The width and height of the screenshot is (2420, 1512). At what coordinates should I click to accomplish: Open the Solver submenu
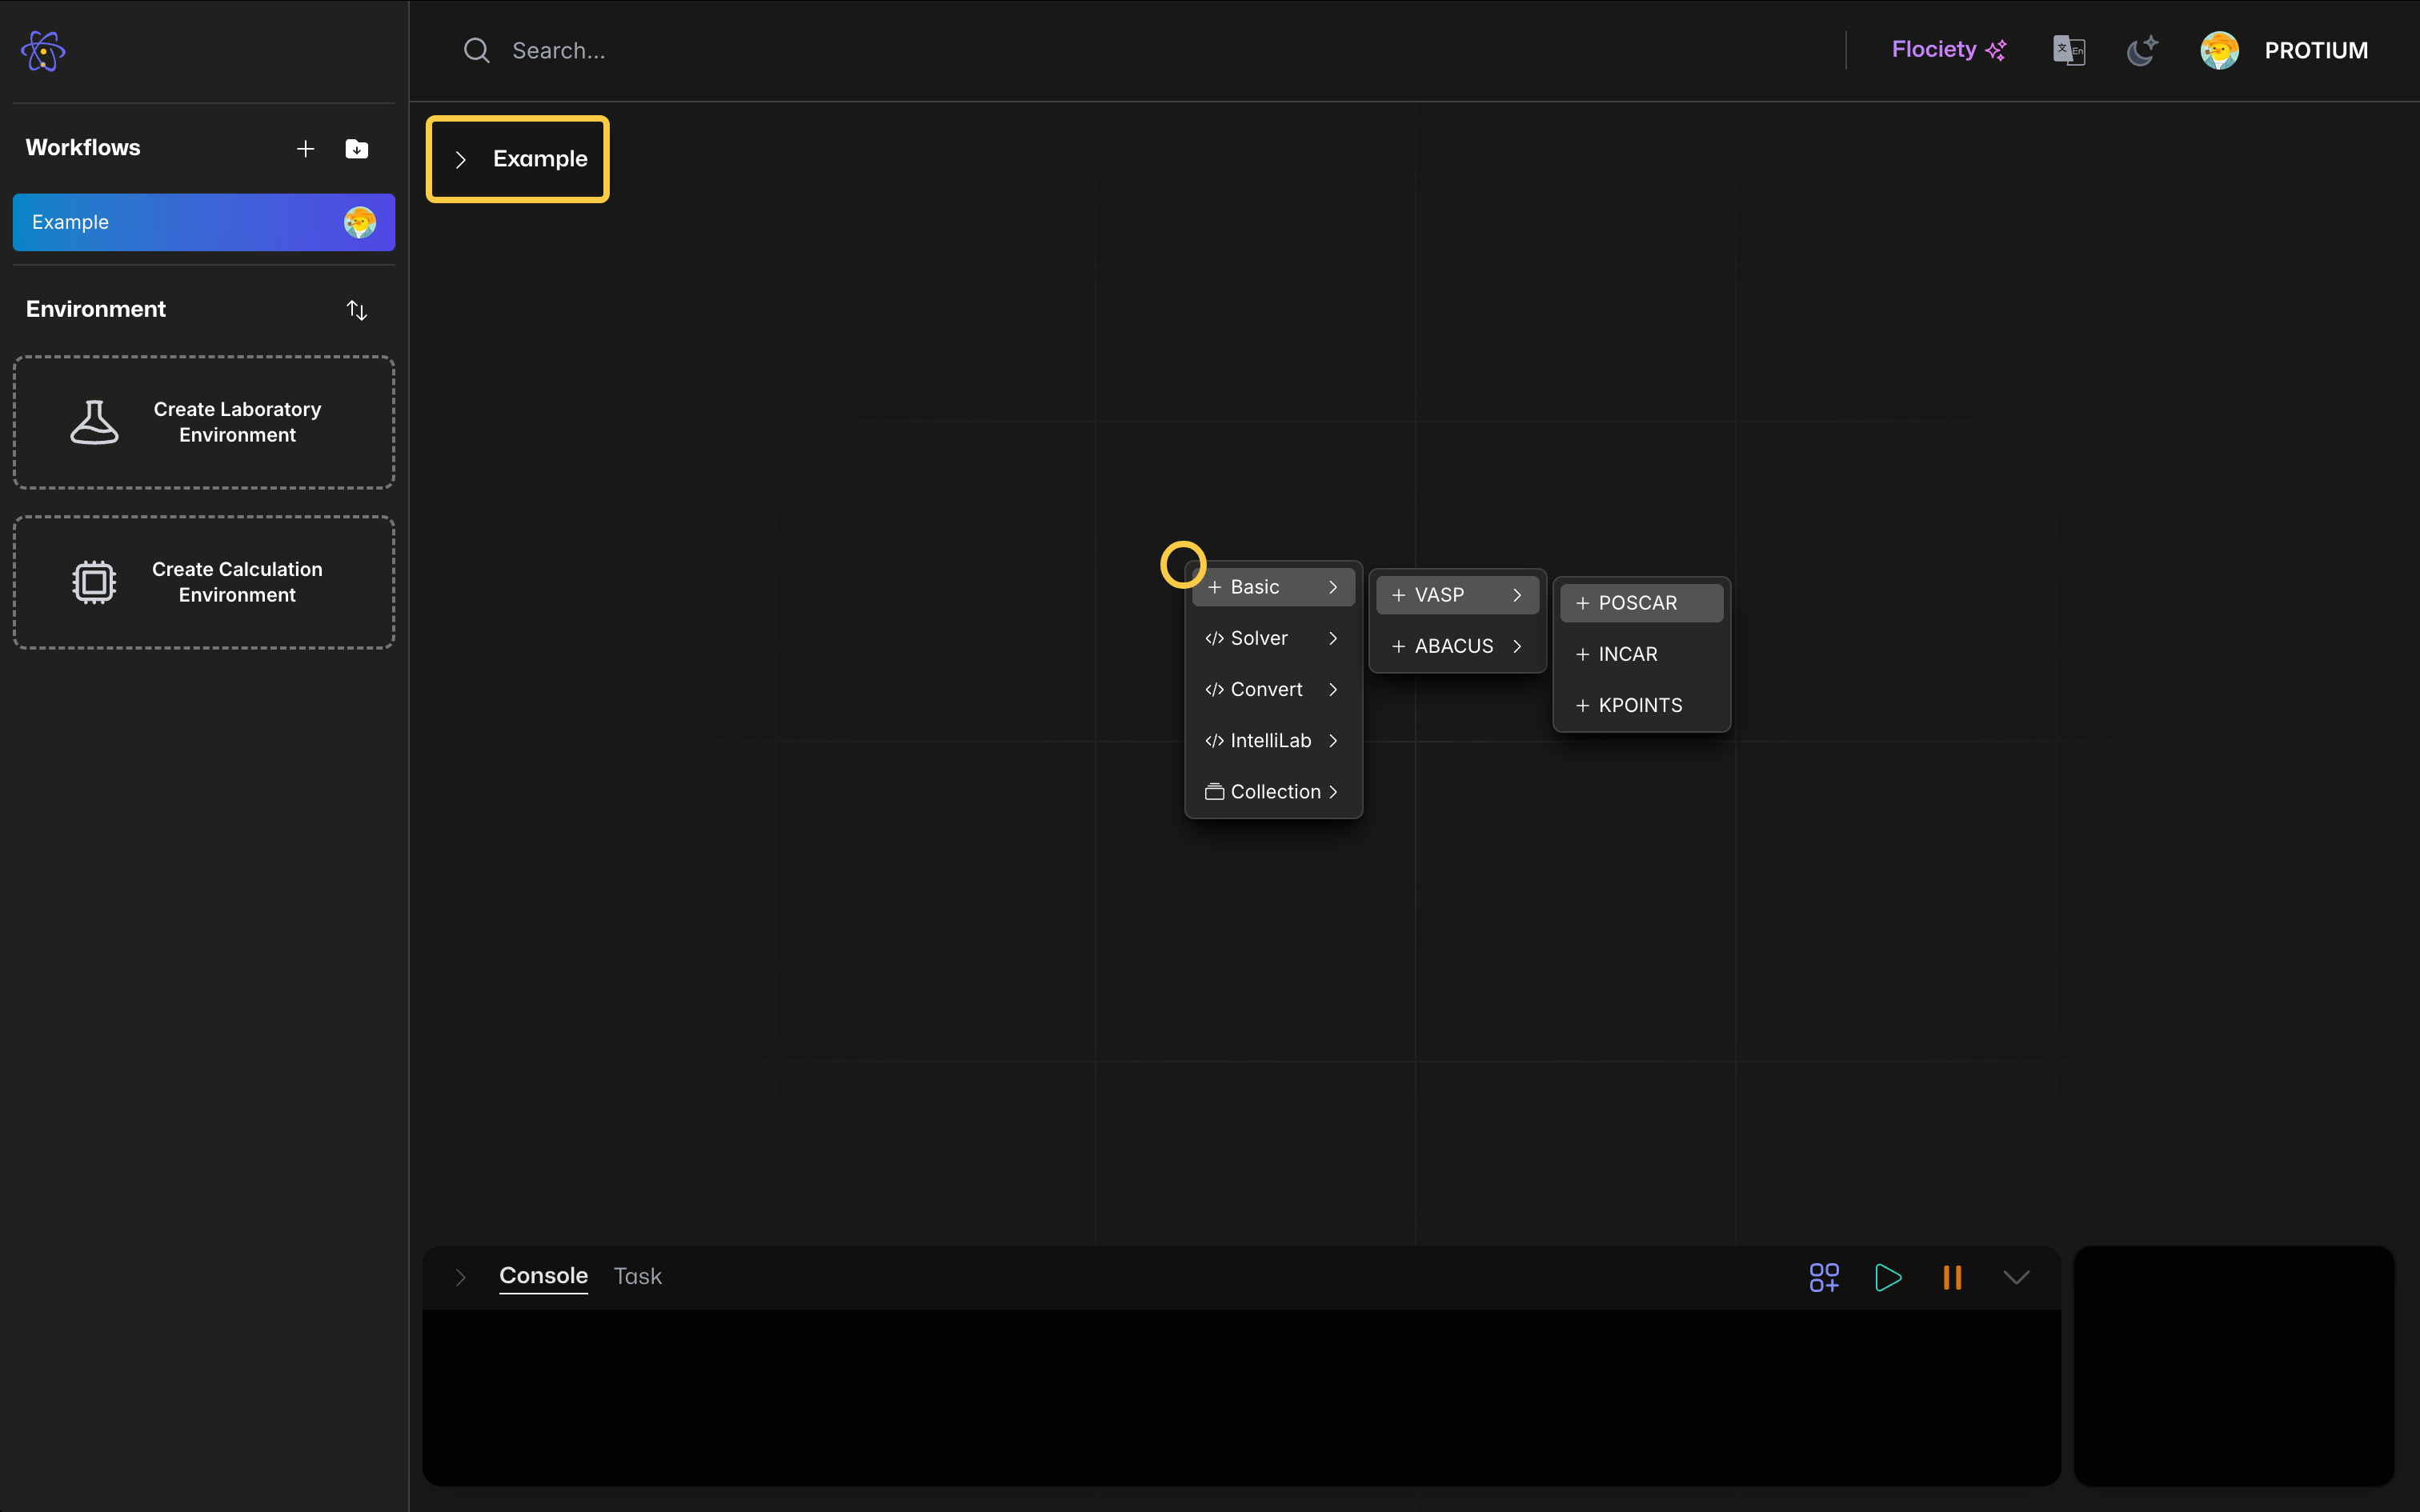[x=1272, y=638]
